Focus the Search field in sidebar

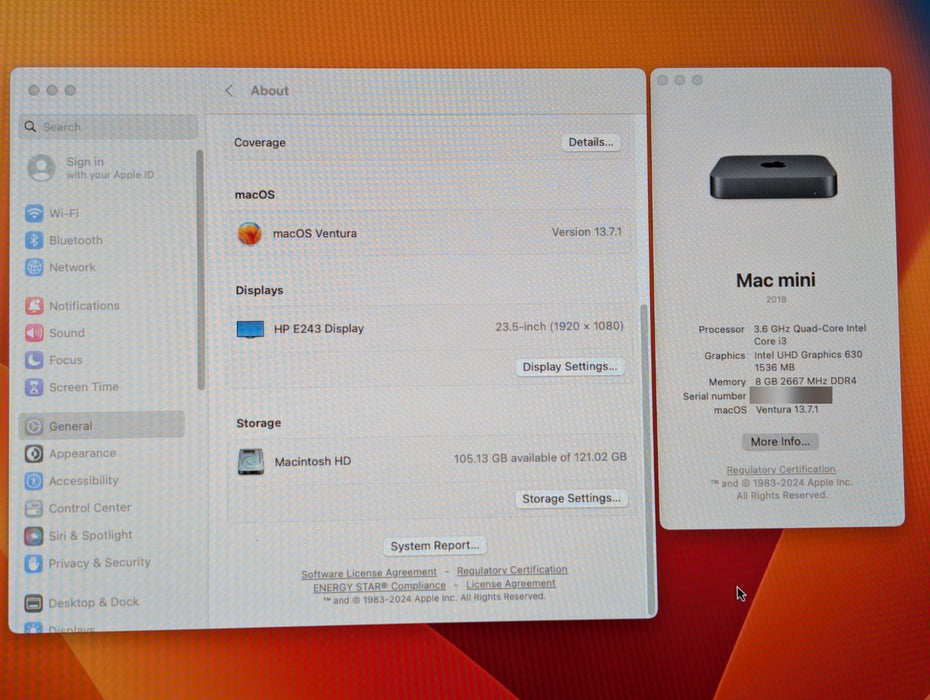click(x=108, y=127)
